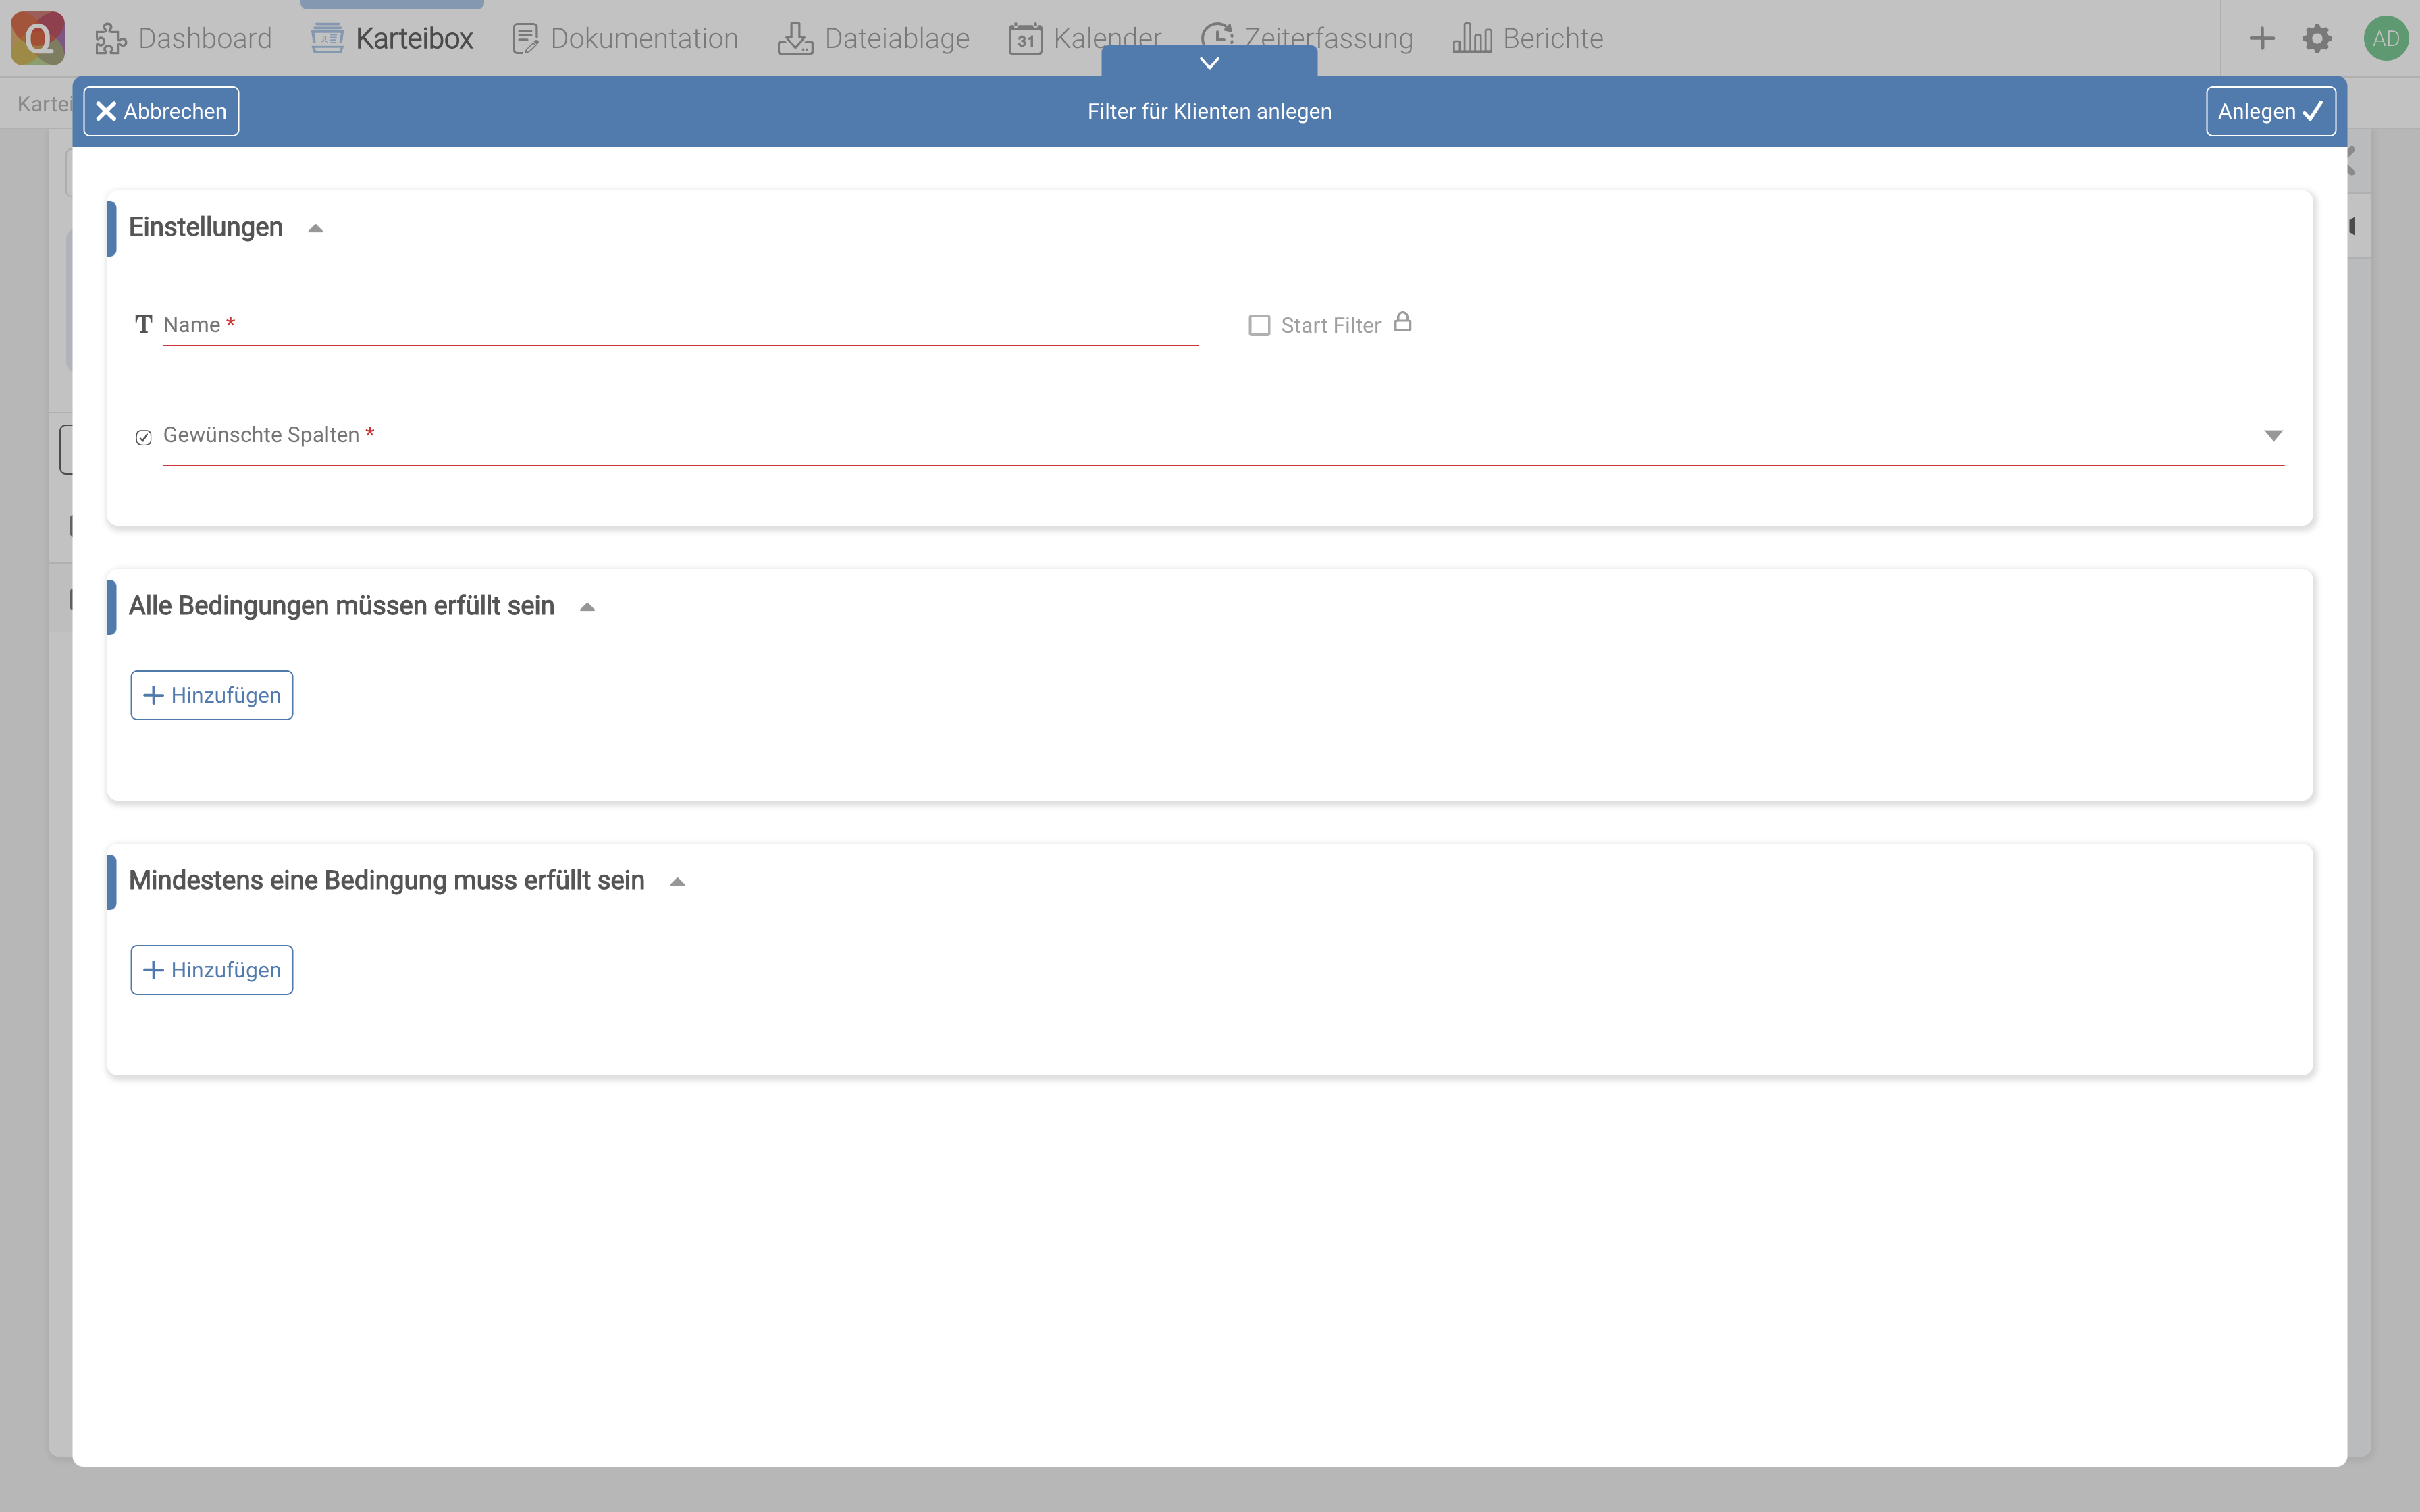Screen dimensions: 2420x1512
Task: Open the Gewünschte Spalten dropdown arrow
Action: click(2273, 435)
